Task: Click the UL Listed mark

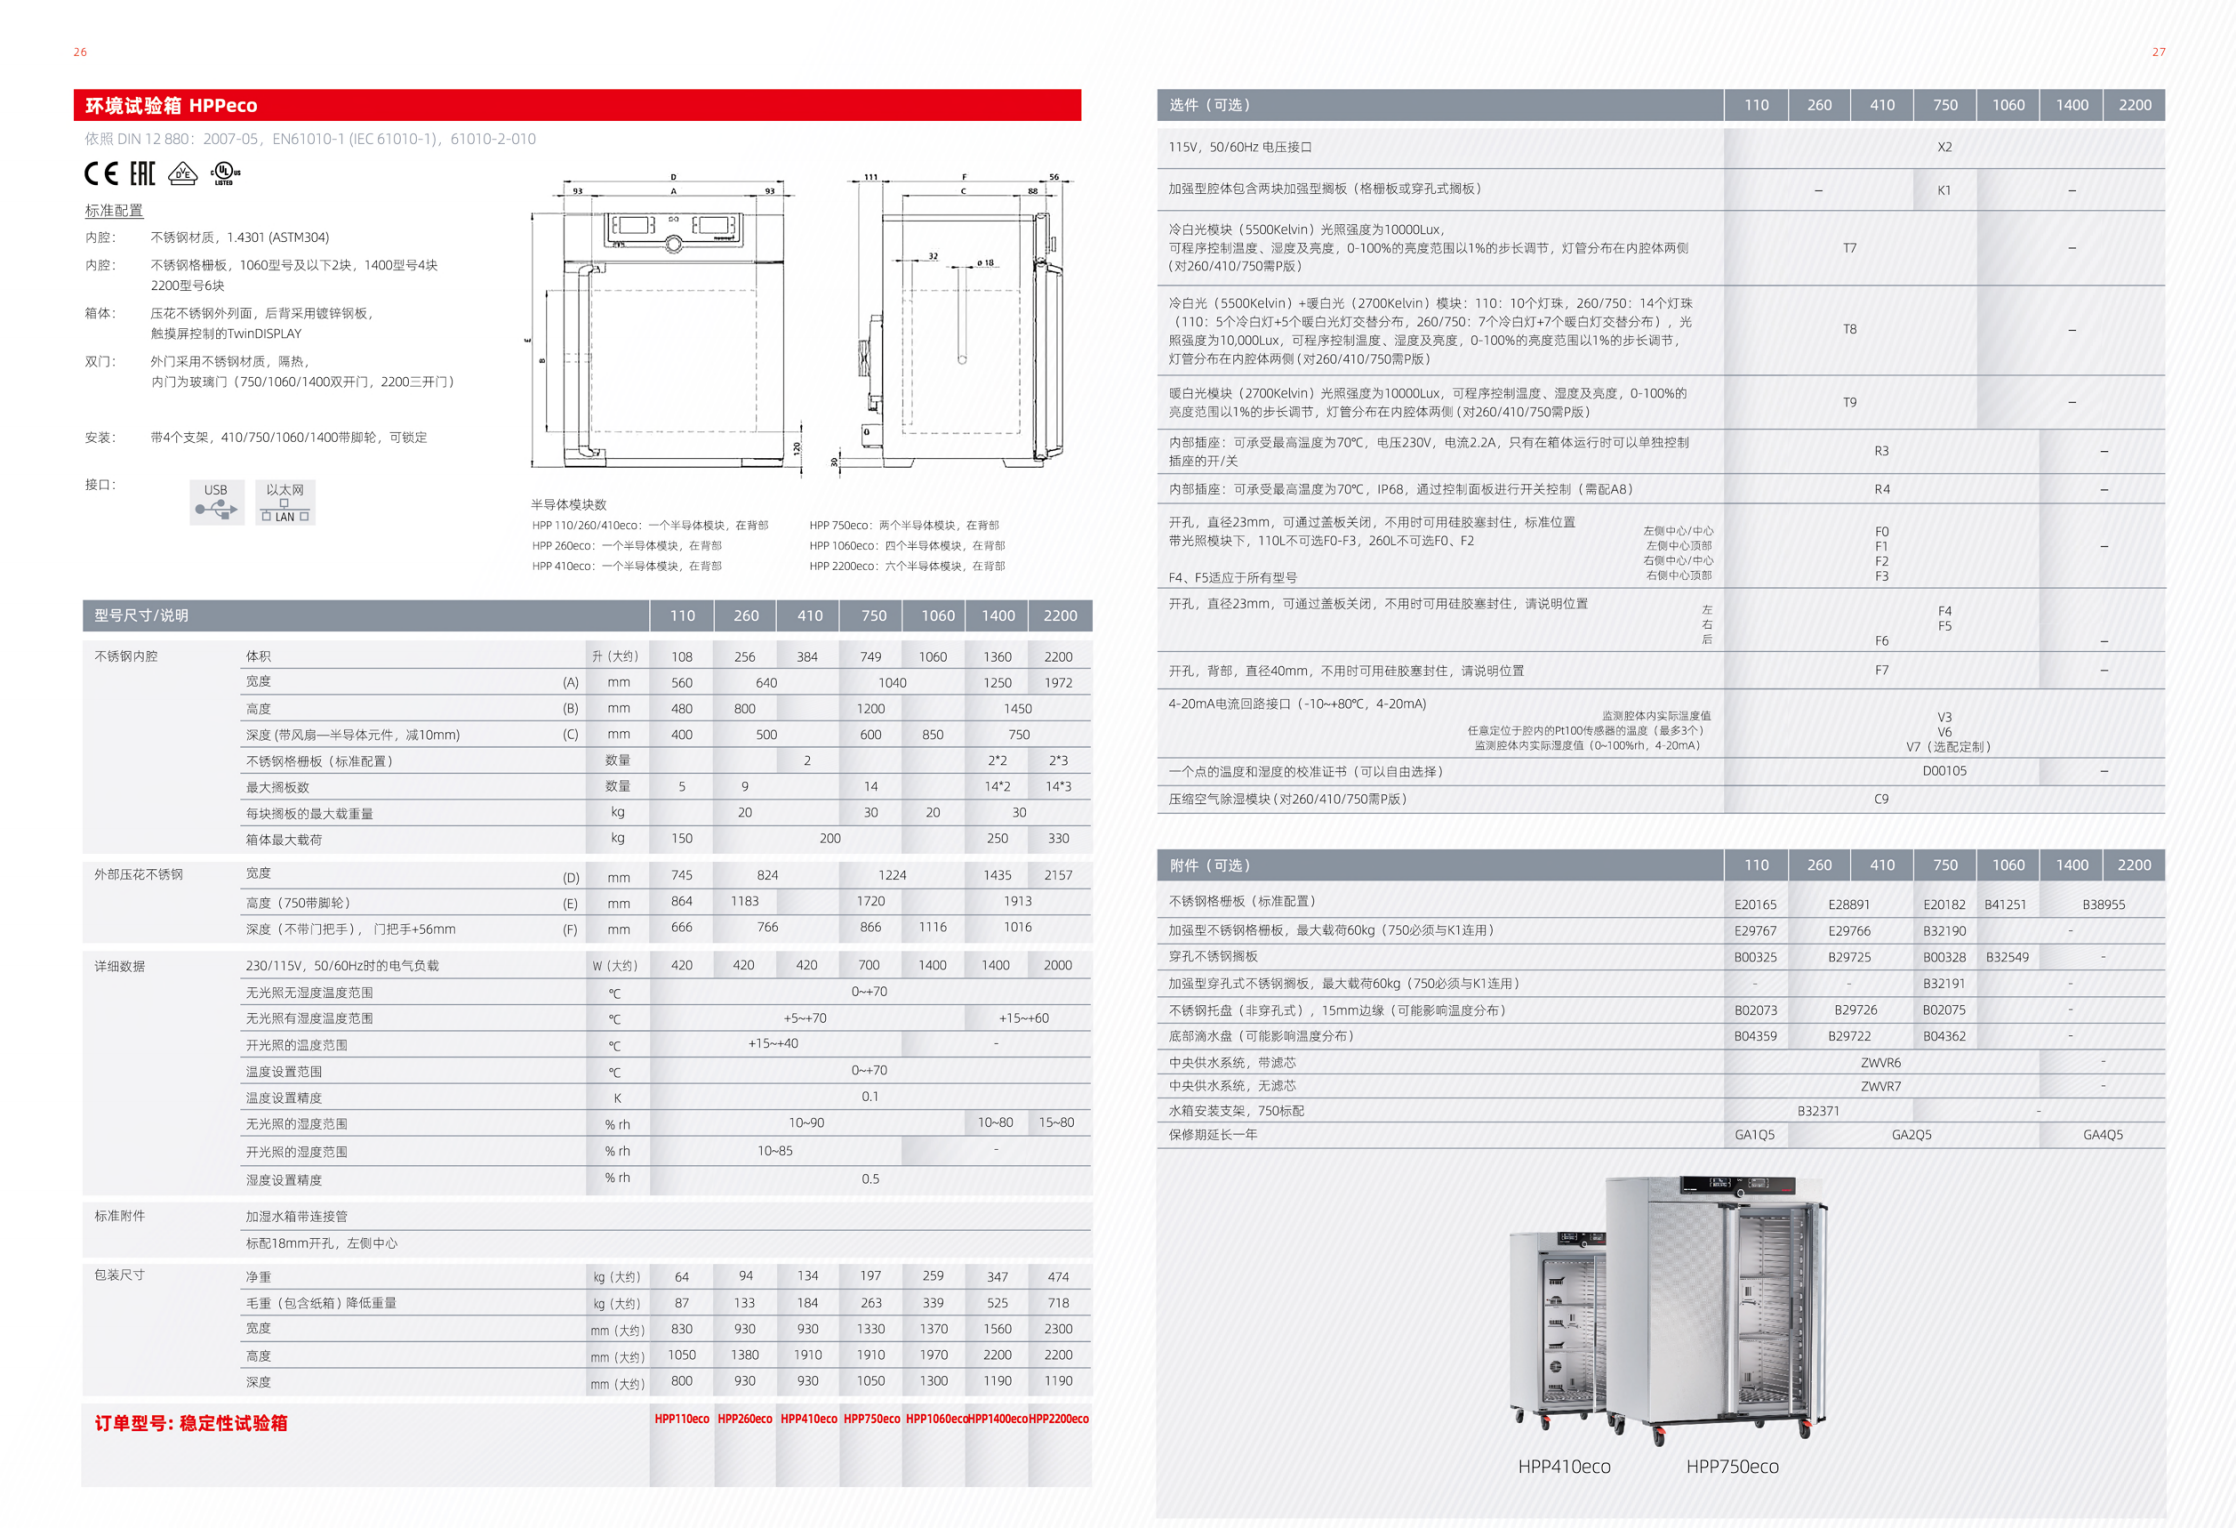Action: (224, 174)
